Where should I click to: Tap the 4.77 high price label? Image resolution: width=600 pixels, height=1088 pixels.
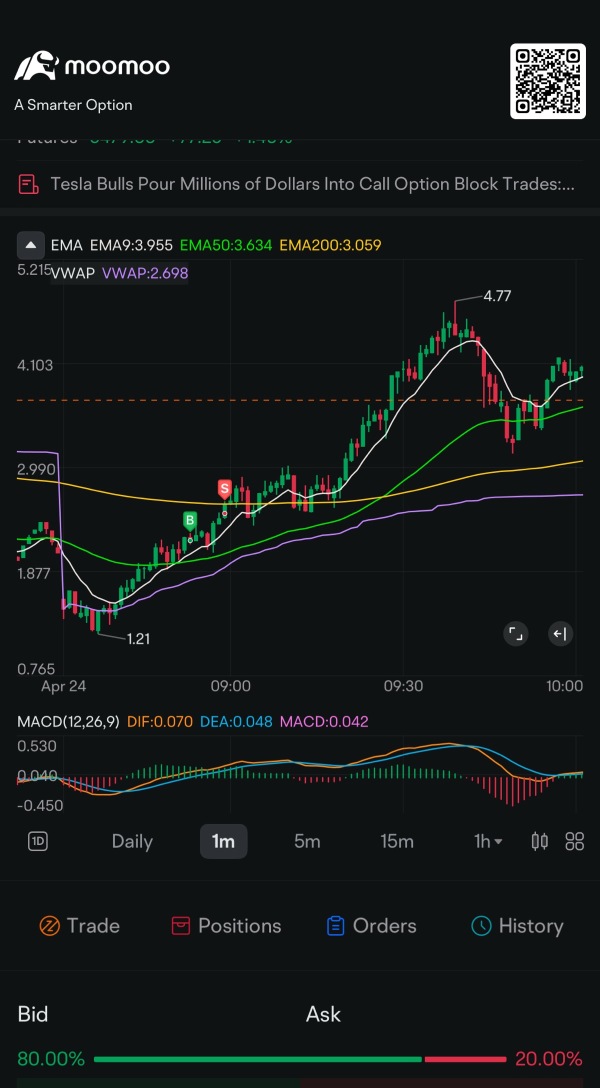click(497, 296)
